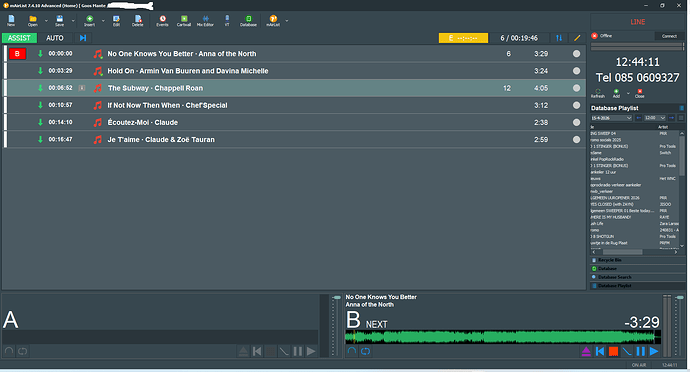Click the Edit toolbar icon
Image resolution: width=690 pixels, height=372 pixels.
coord(116,20)
